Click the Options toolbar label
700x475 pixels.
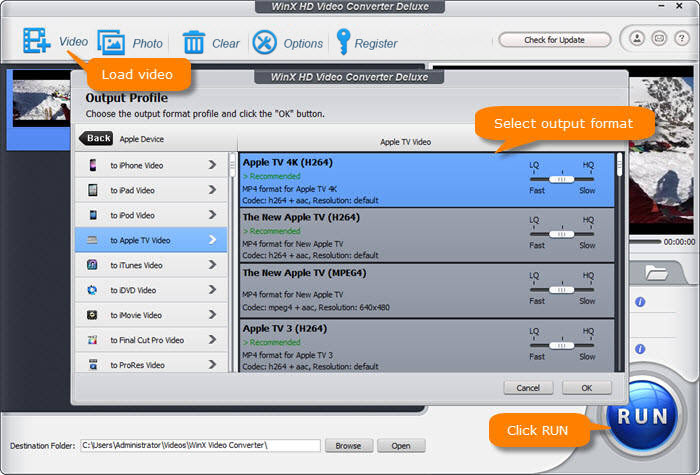pos(303,43)
